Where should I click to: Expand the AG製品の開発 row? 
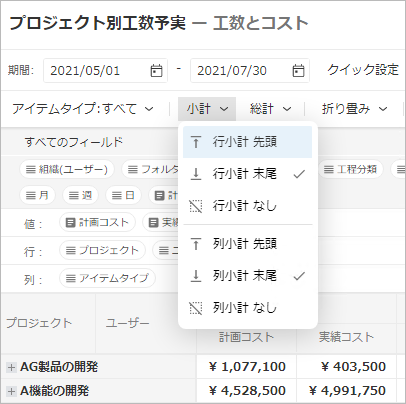(x=11, y=367)
